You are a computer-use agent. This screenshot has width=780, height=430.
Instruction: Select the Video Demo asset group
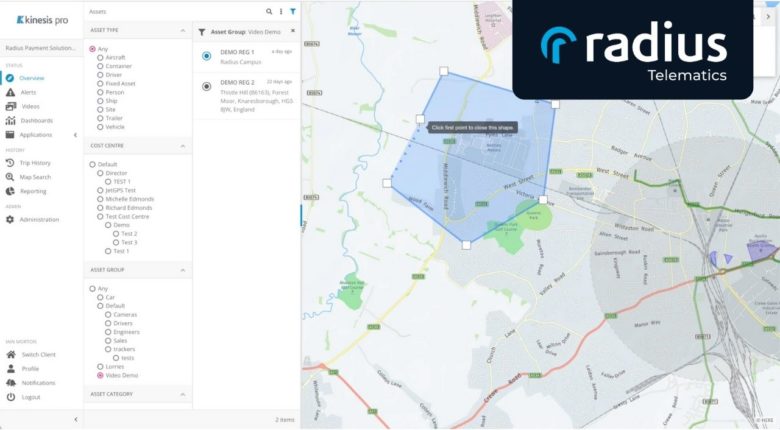100,375
